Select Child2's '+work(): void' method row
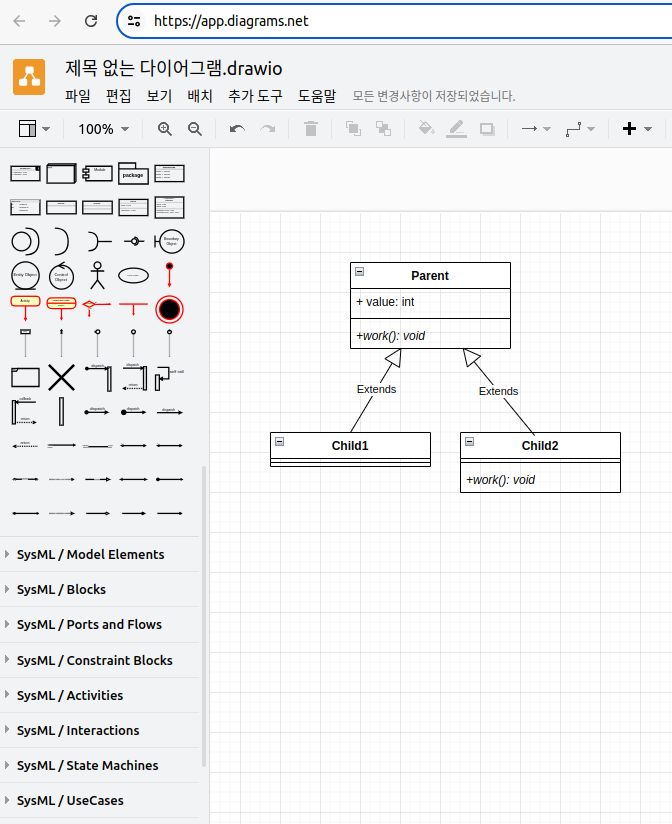Screen dimensions: 672x824 pyautogui.click(x=540, y=480)
